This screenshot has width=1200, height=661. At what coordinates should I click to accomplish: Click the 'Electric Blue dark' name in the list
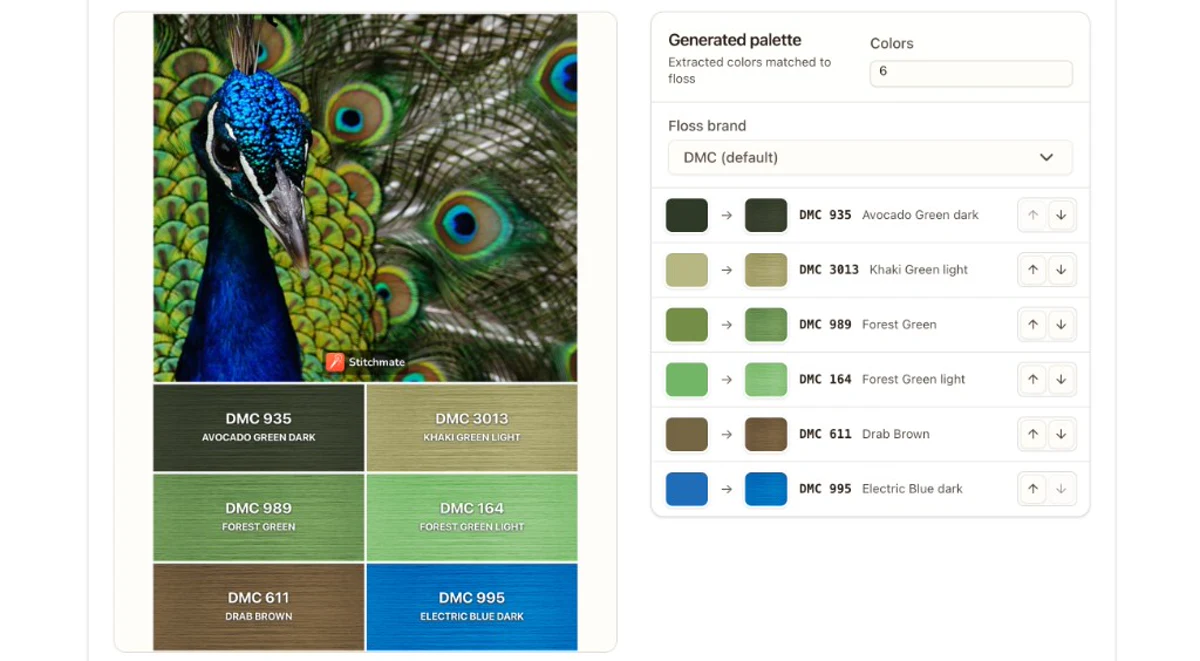point(912,489)
